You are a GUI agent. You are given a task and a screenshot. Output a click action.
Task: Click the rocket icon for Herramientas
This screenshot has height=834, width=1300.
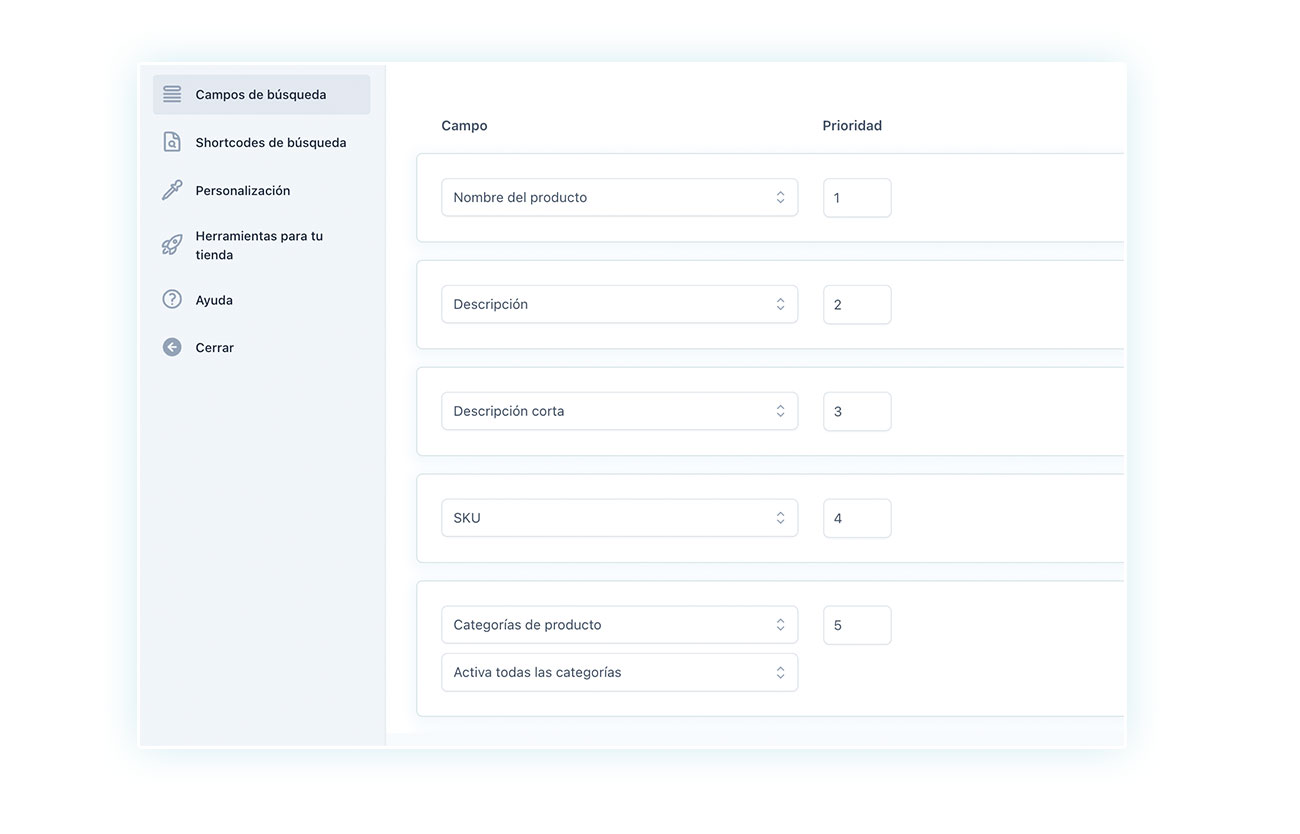172,245
